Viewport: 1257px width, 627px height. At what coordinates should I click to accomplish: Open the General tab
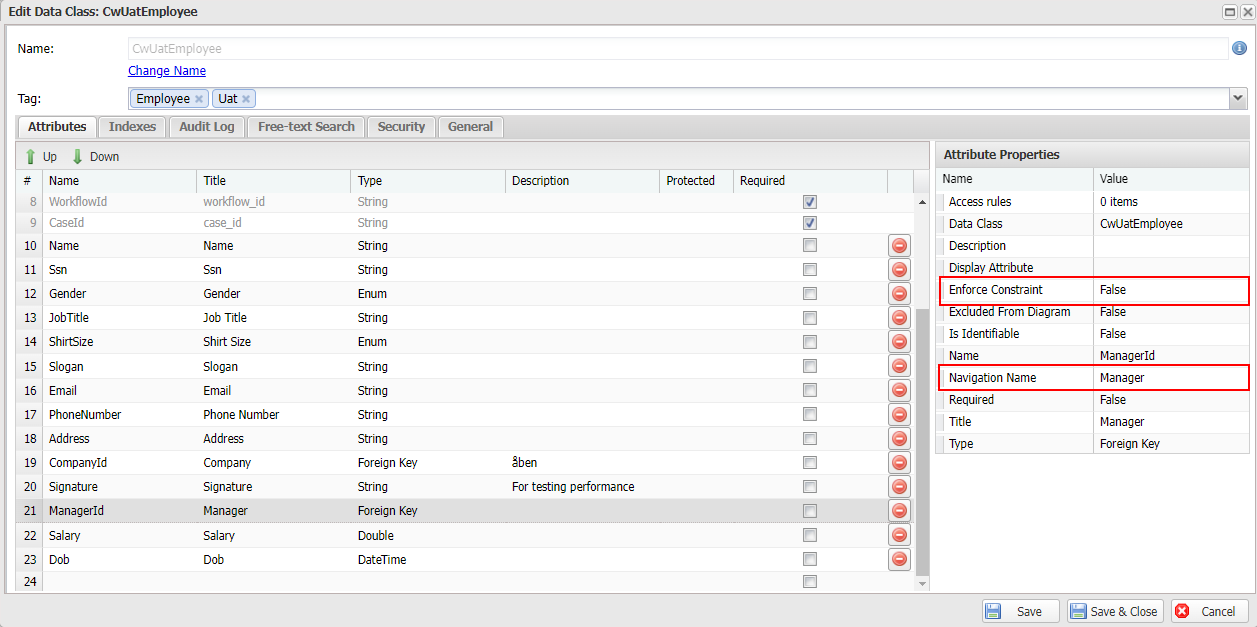click(x=470, y=127)
